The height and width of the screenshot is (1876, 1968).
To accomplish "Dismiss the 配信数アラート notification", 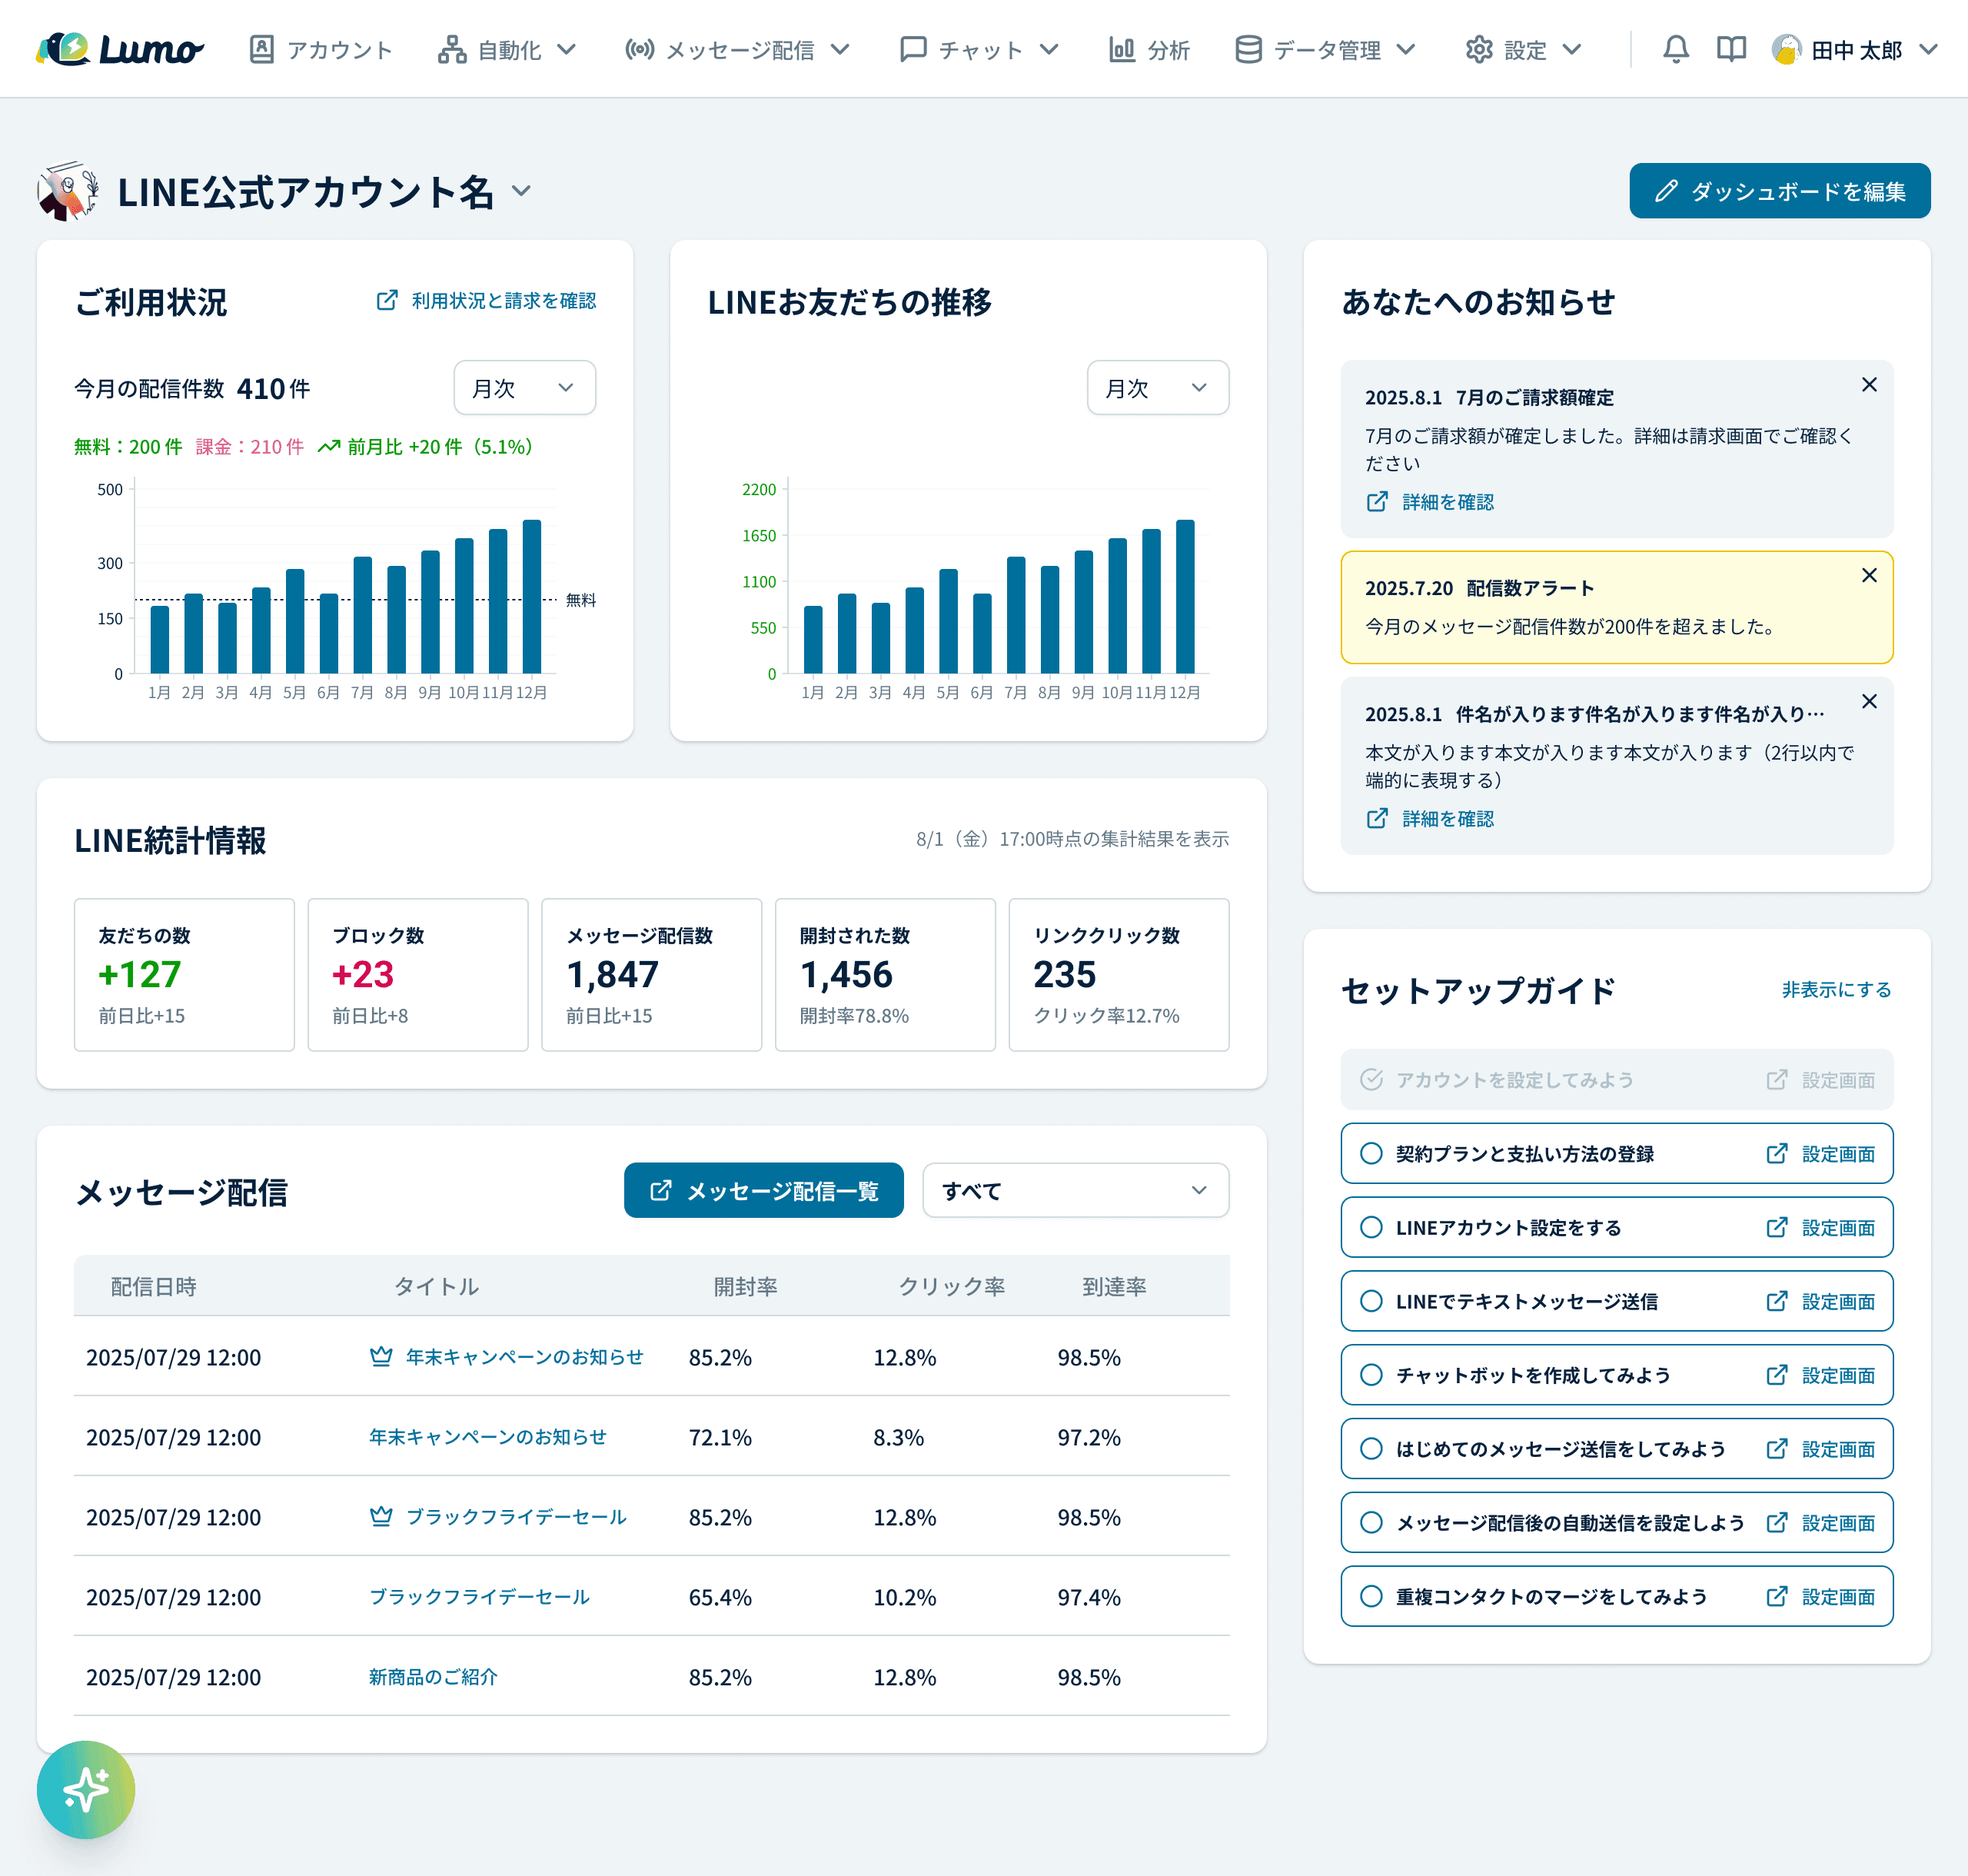I will pos(1868,575).
